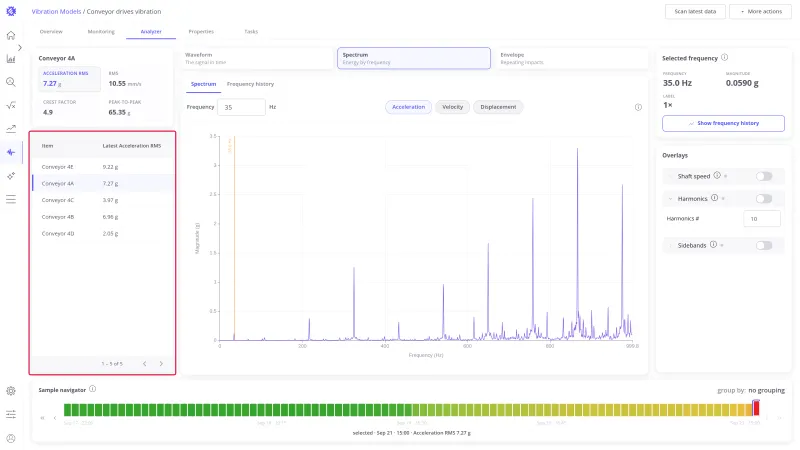Select the Conveyor 4A row
This screenshot has height=450, width=800.
[x=103, y=183]
